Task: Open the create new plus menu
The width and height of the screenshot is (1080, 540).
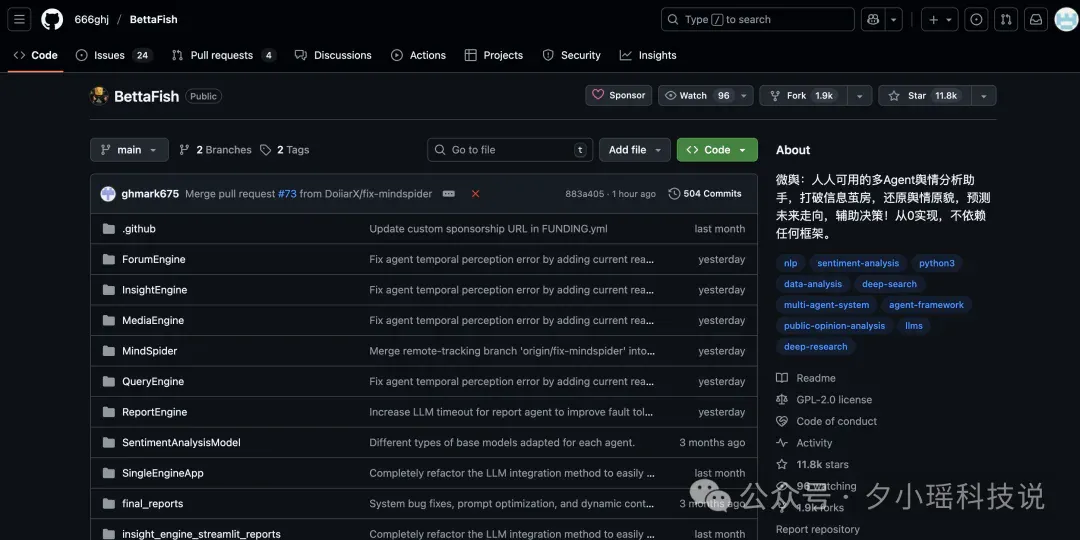Action: coord(939,19)
